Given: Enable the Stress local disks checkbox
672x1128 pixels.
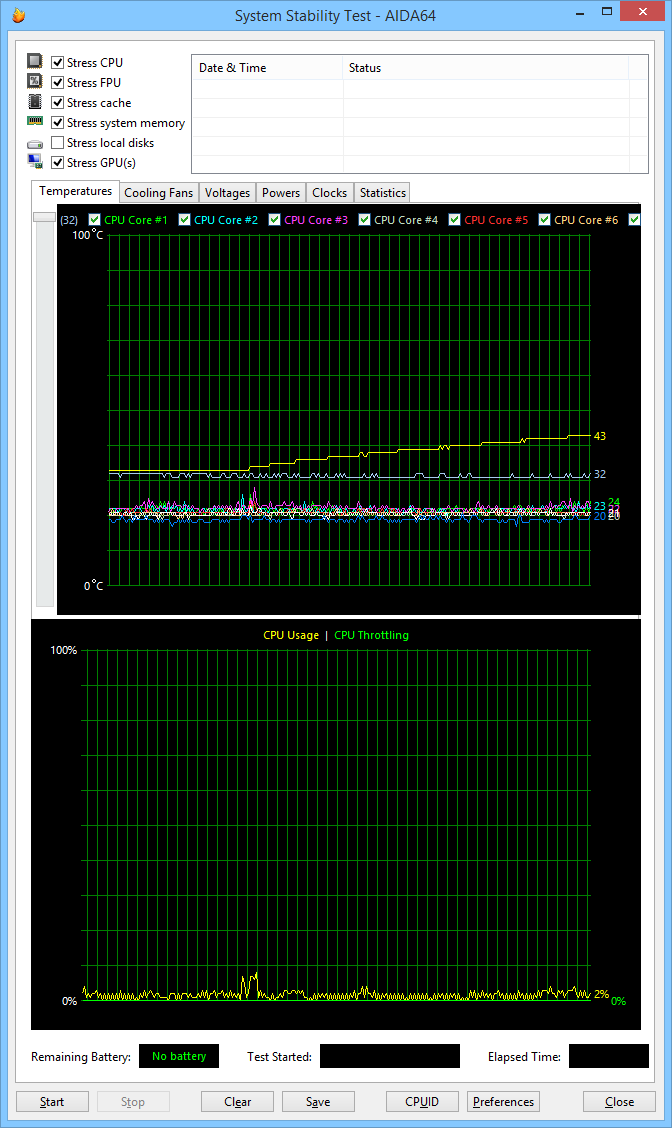Looking at the screenshot, I should click(58, 142).
